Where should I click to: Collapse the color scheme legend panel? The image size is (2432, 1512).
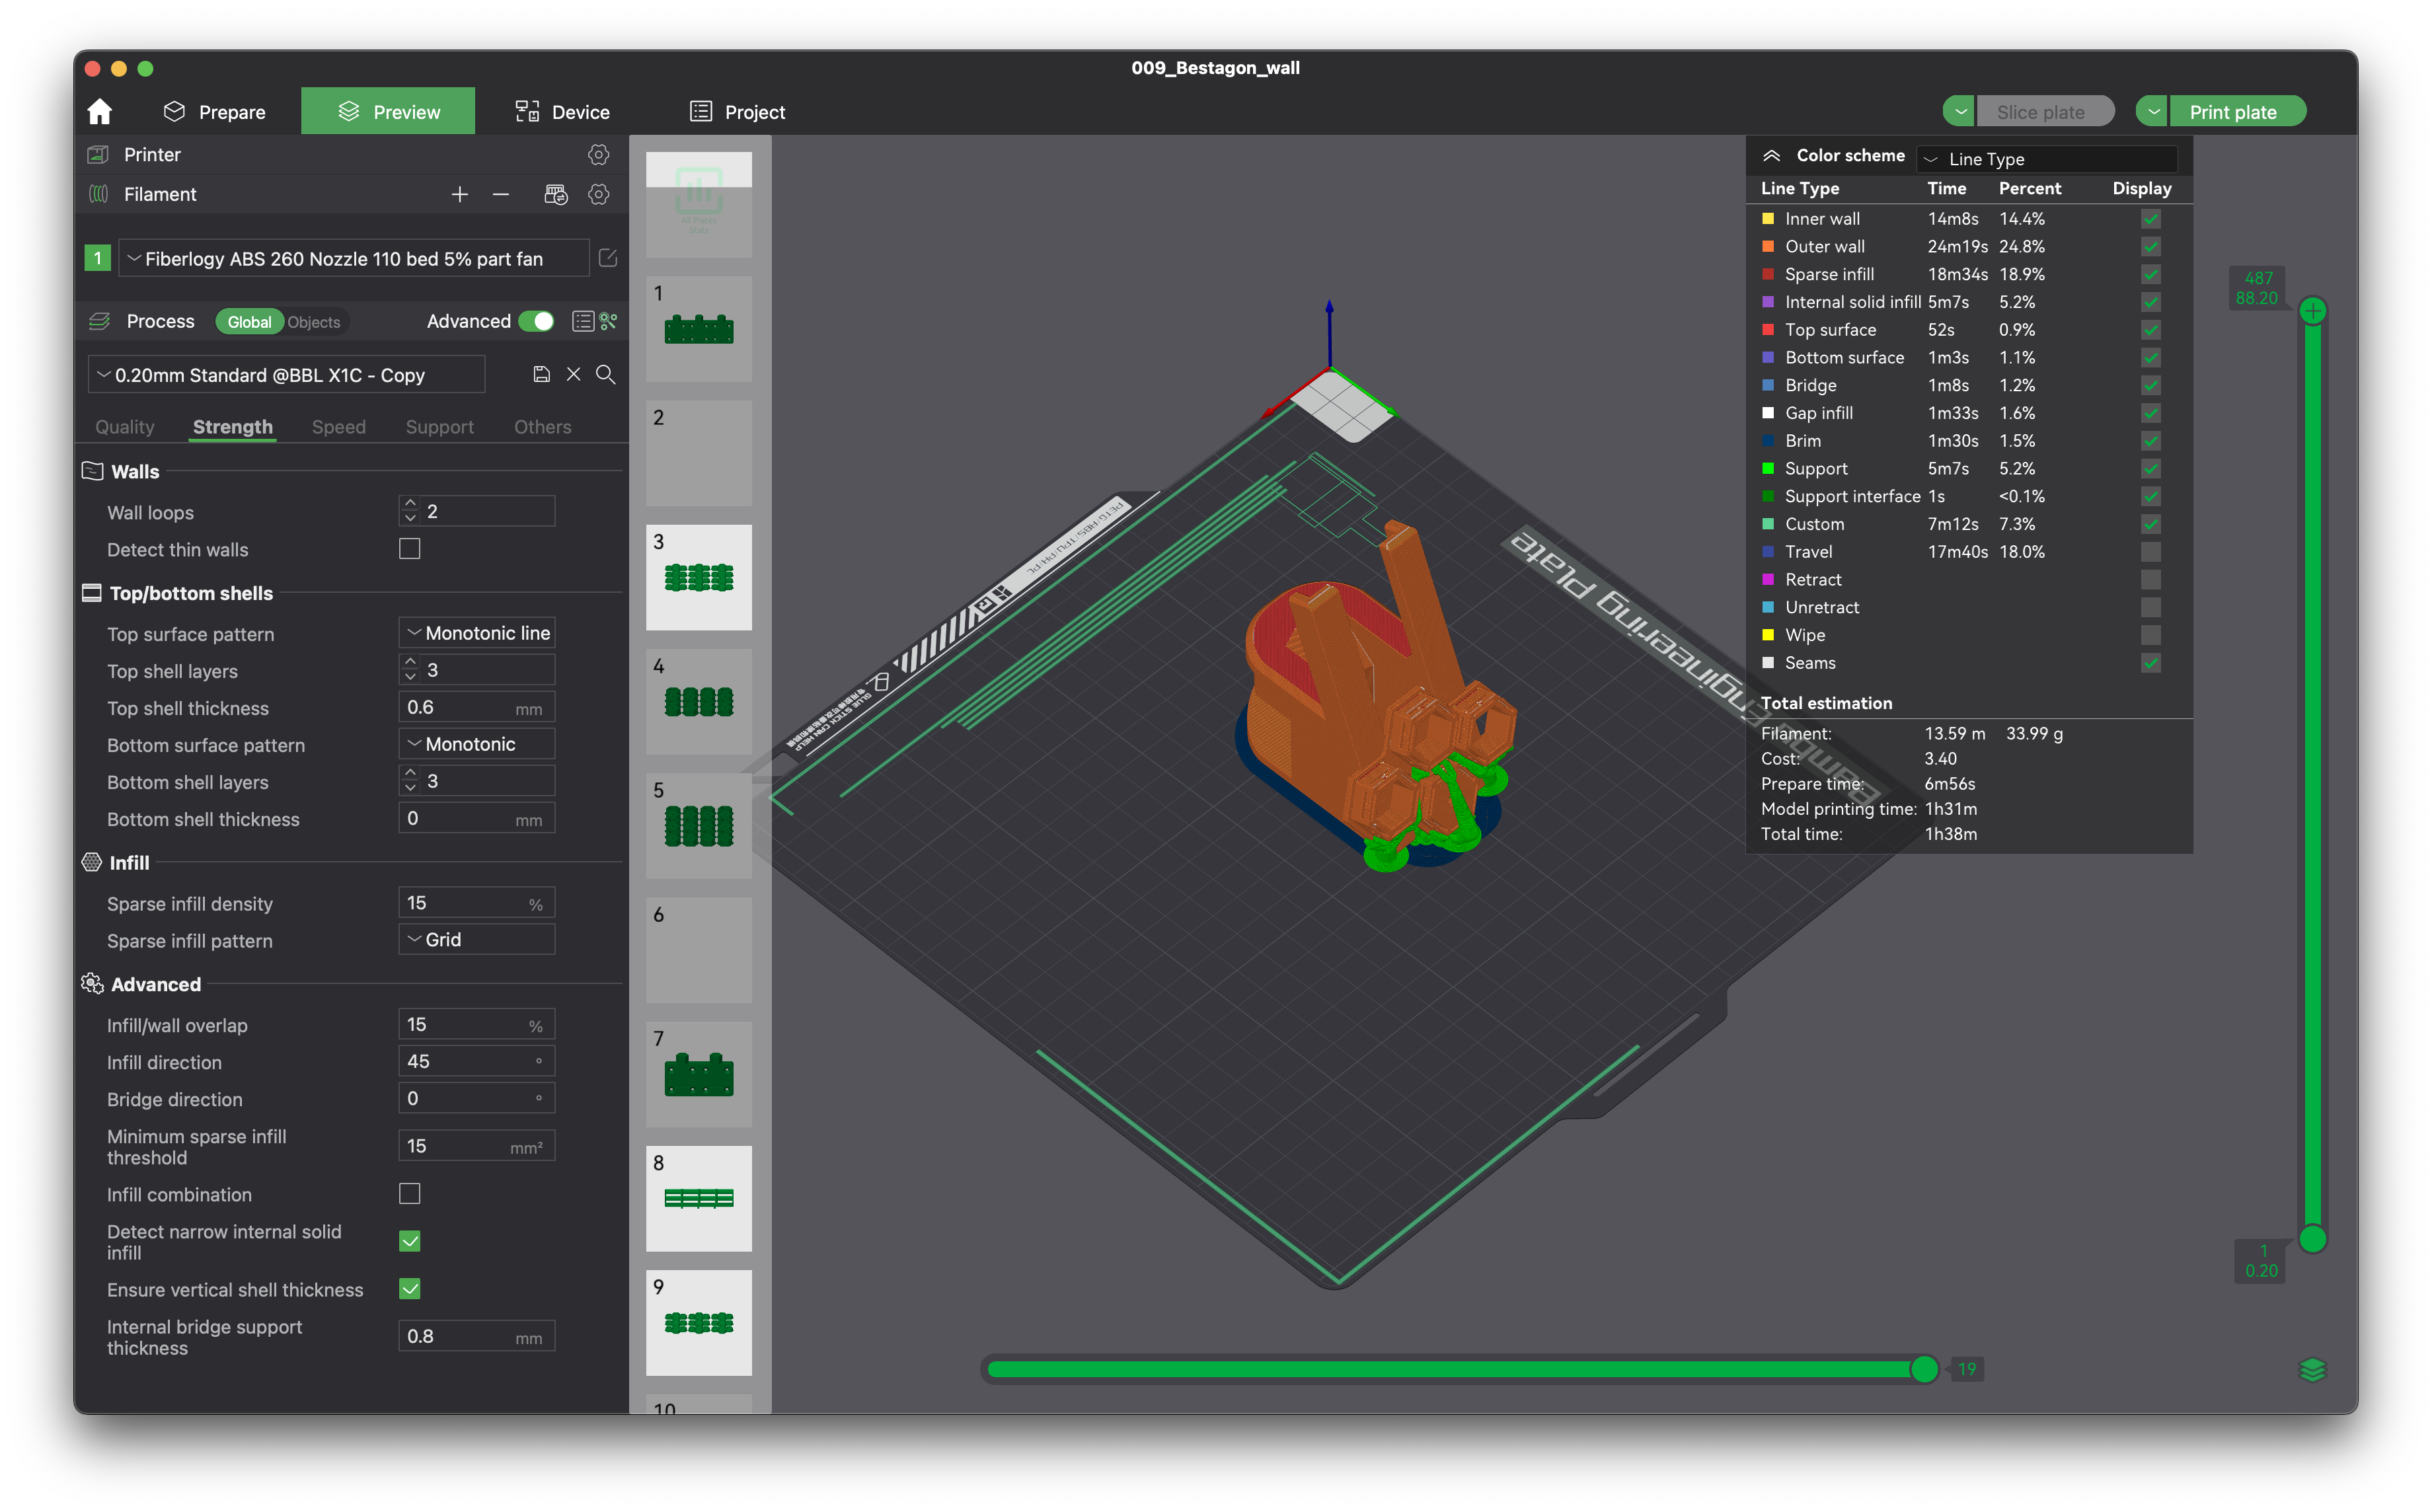[x=1771, y=156]
